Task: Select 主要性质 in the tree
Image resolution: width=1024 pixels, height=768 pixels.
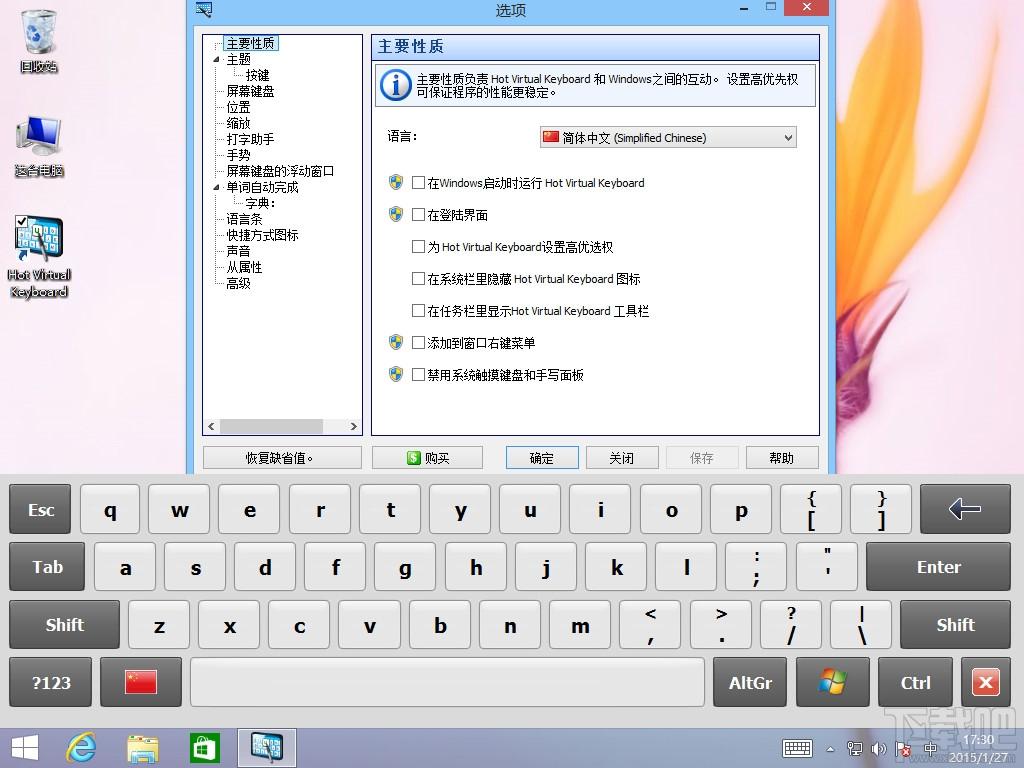Action: tap(250, 44)
